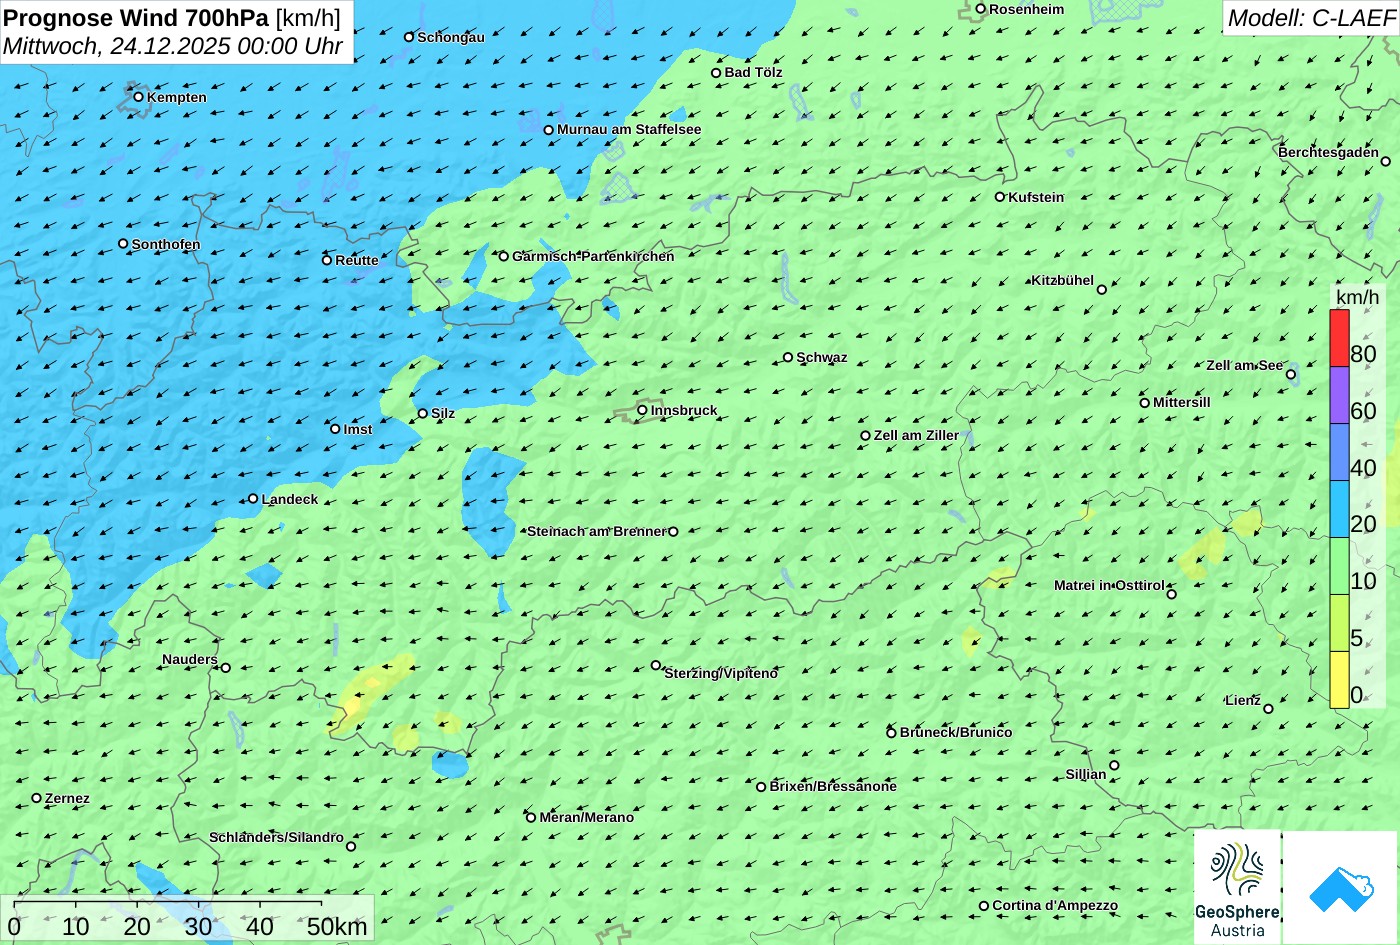Select the purple segment of the wind legend
Viewport: 1400px width, 945px height.
tap(1339, 395)
